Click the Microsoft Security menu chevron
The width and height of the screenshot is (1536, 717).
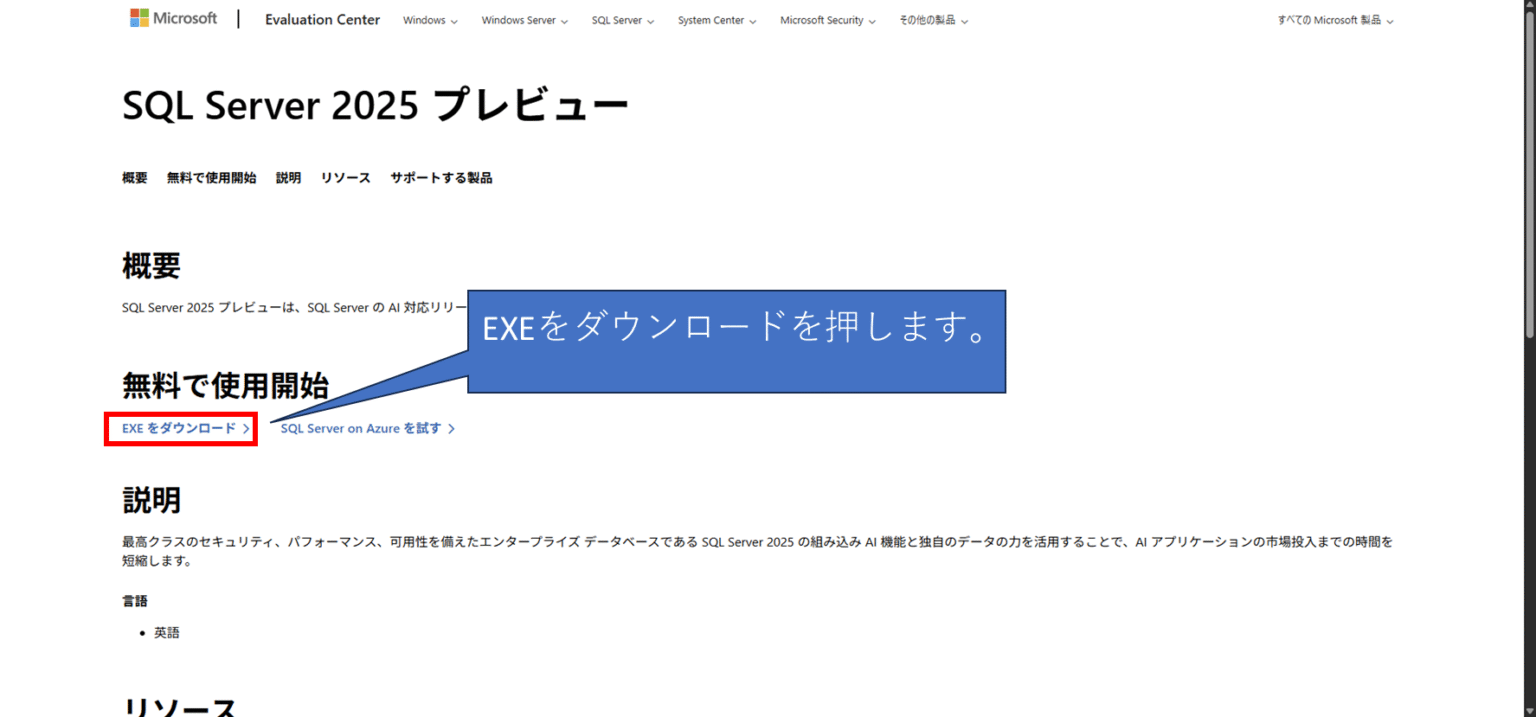(x=872, y=20)
